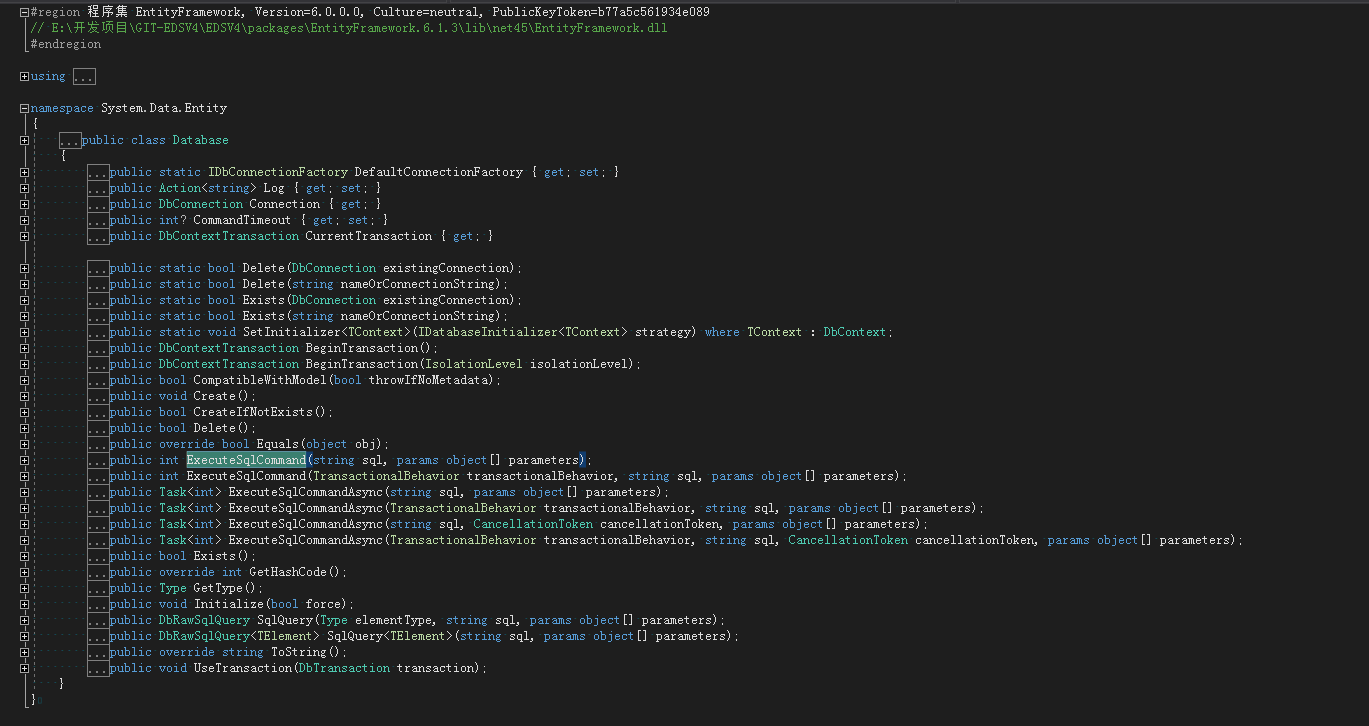Image resolution: width=1369 pixels, height=726 pixels.
Task: Expand the collapsed using directives
Action: point(24,76)
